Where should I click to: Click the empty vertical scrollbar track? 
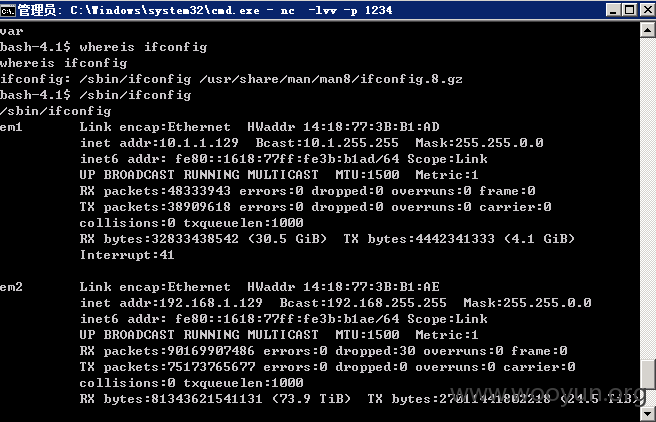pyautogui.click(x=647, y=197)
